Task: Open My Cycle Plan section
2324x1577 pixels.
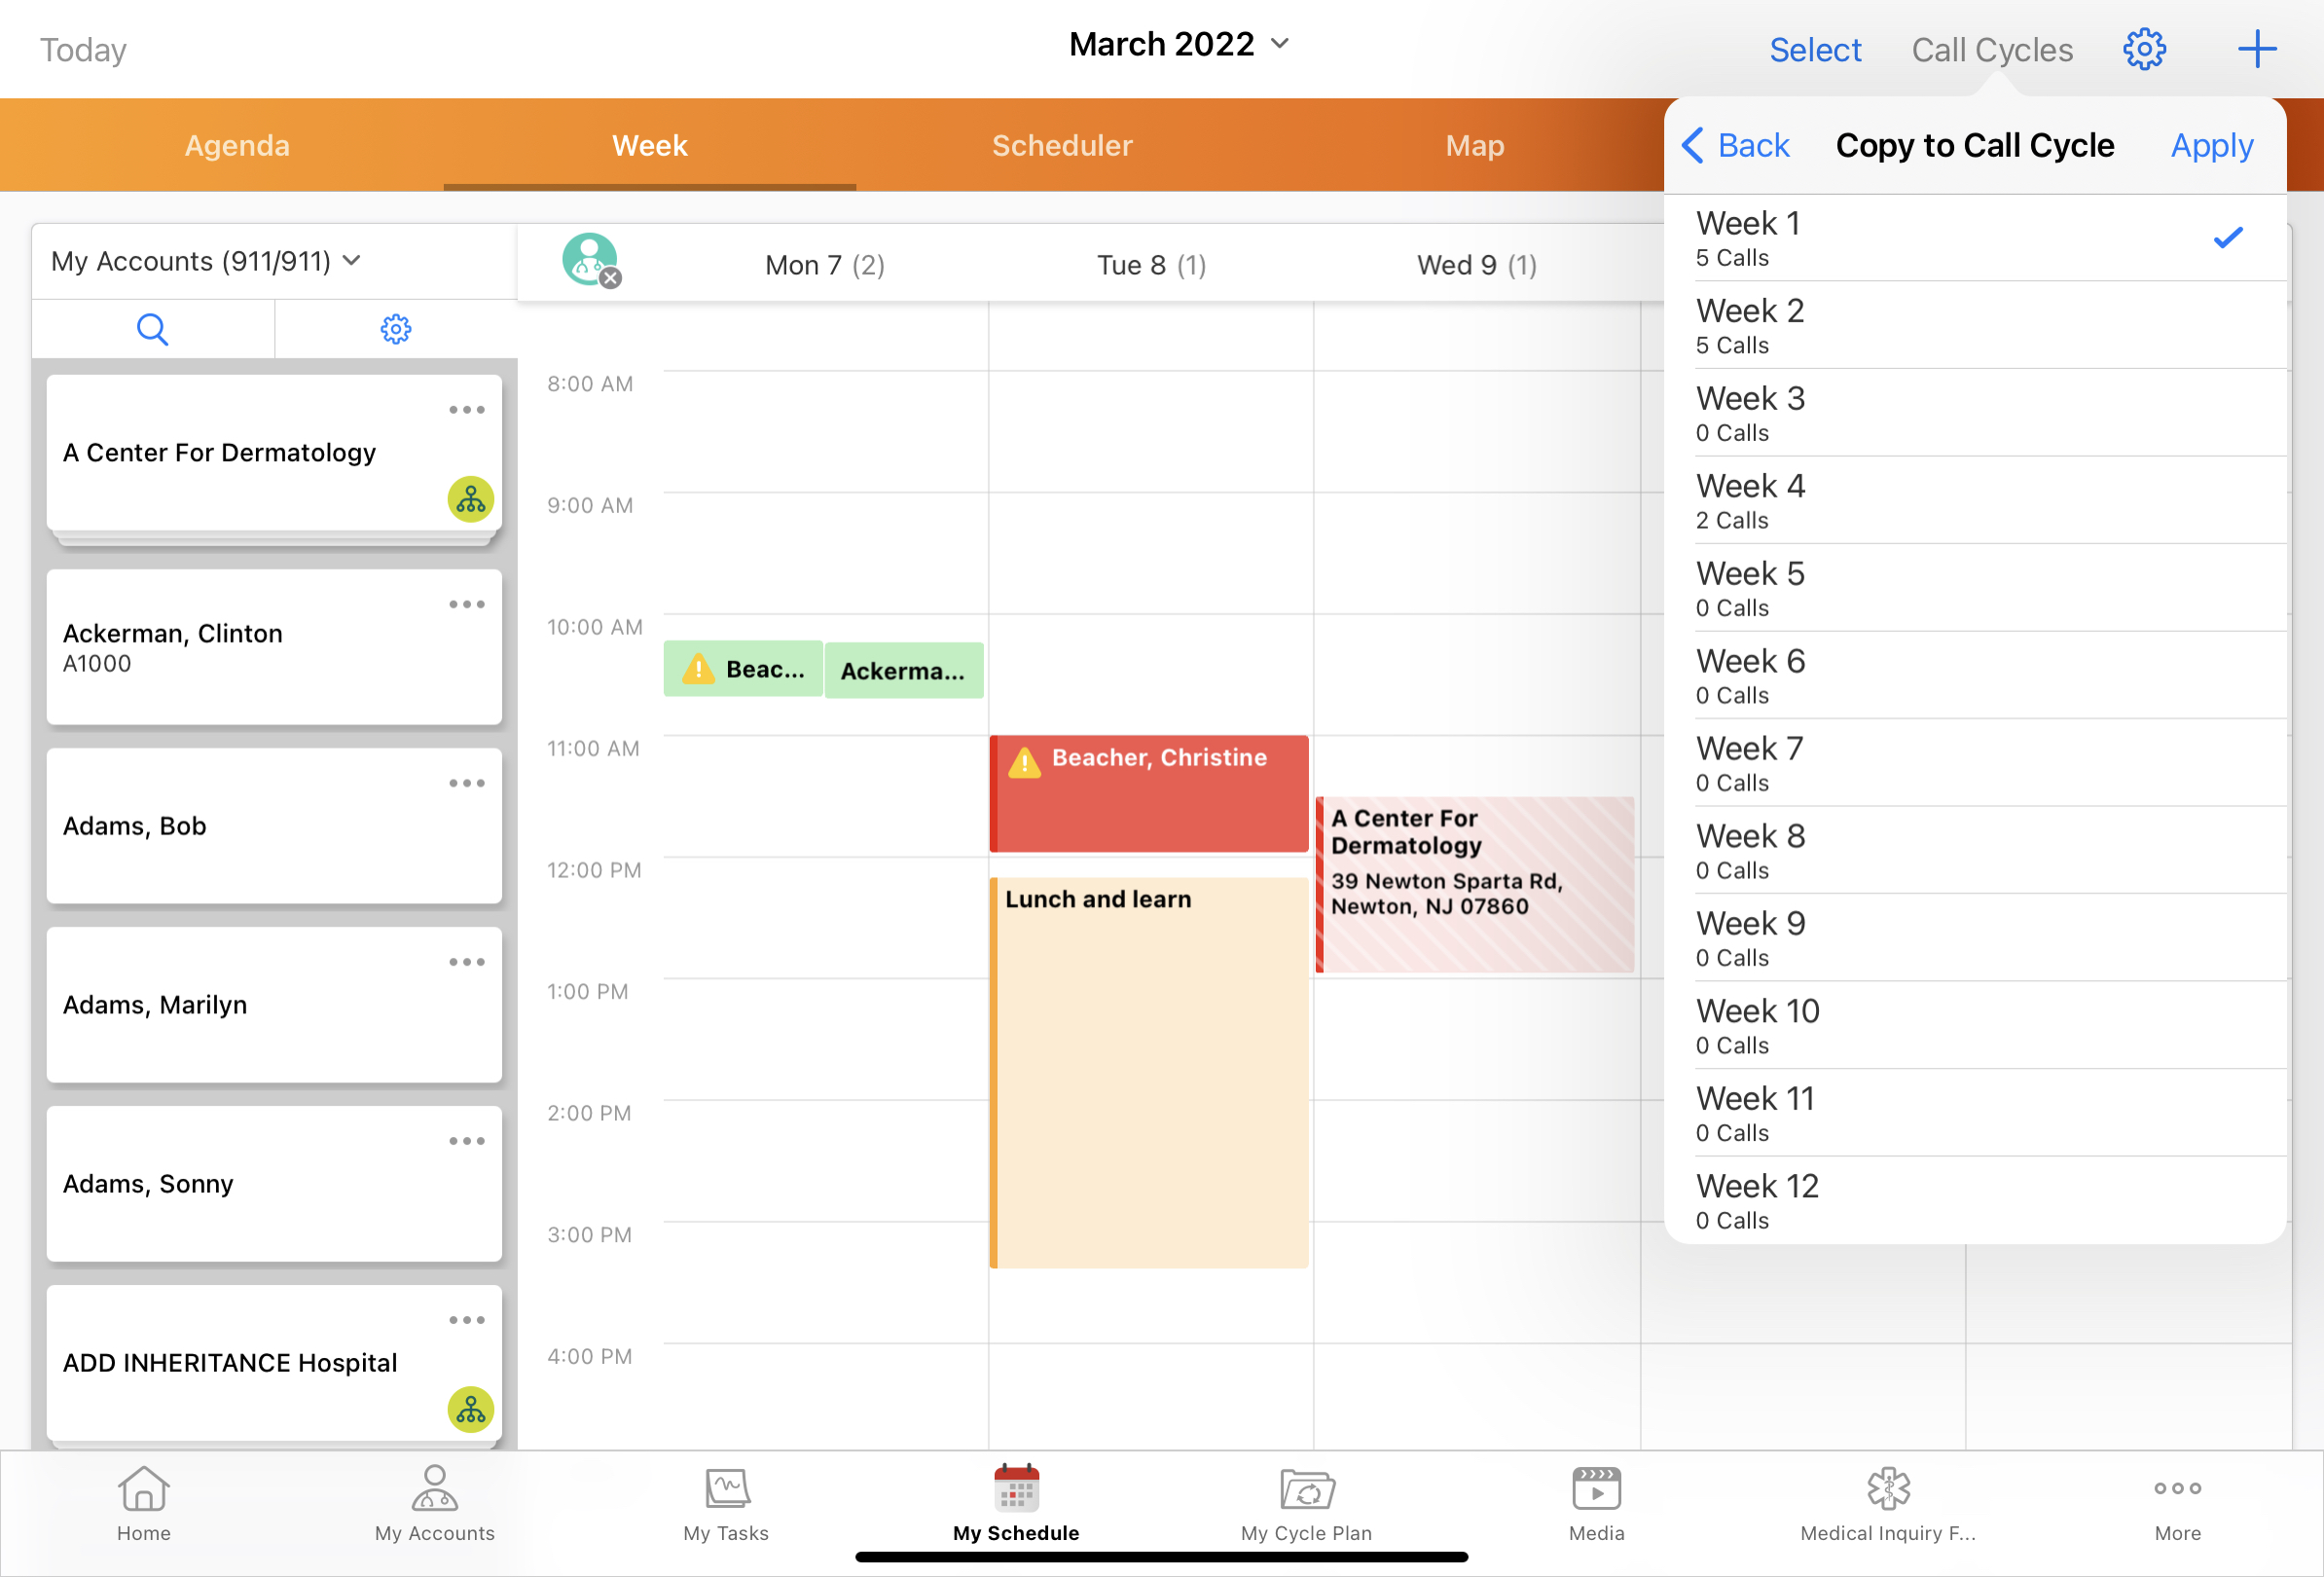Action: 1306,1505
